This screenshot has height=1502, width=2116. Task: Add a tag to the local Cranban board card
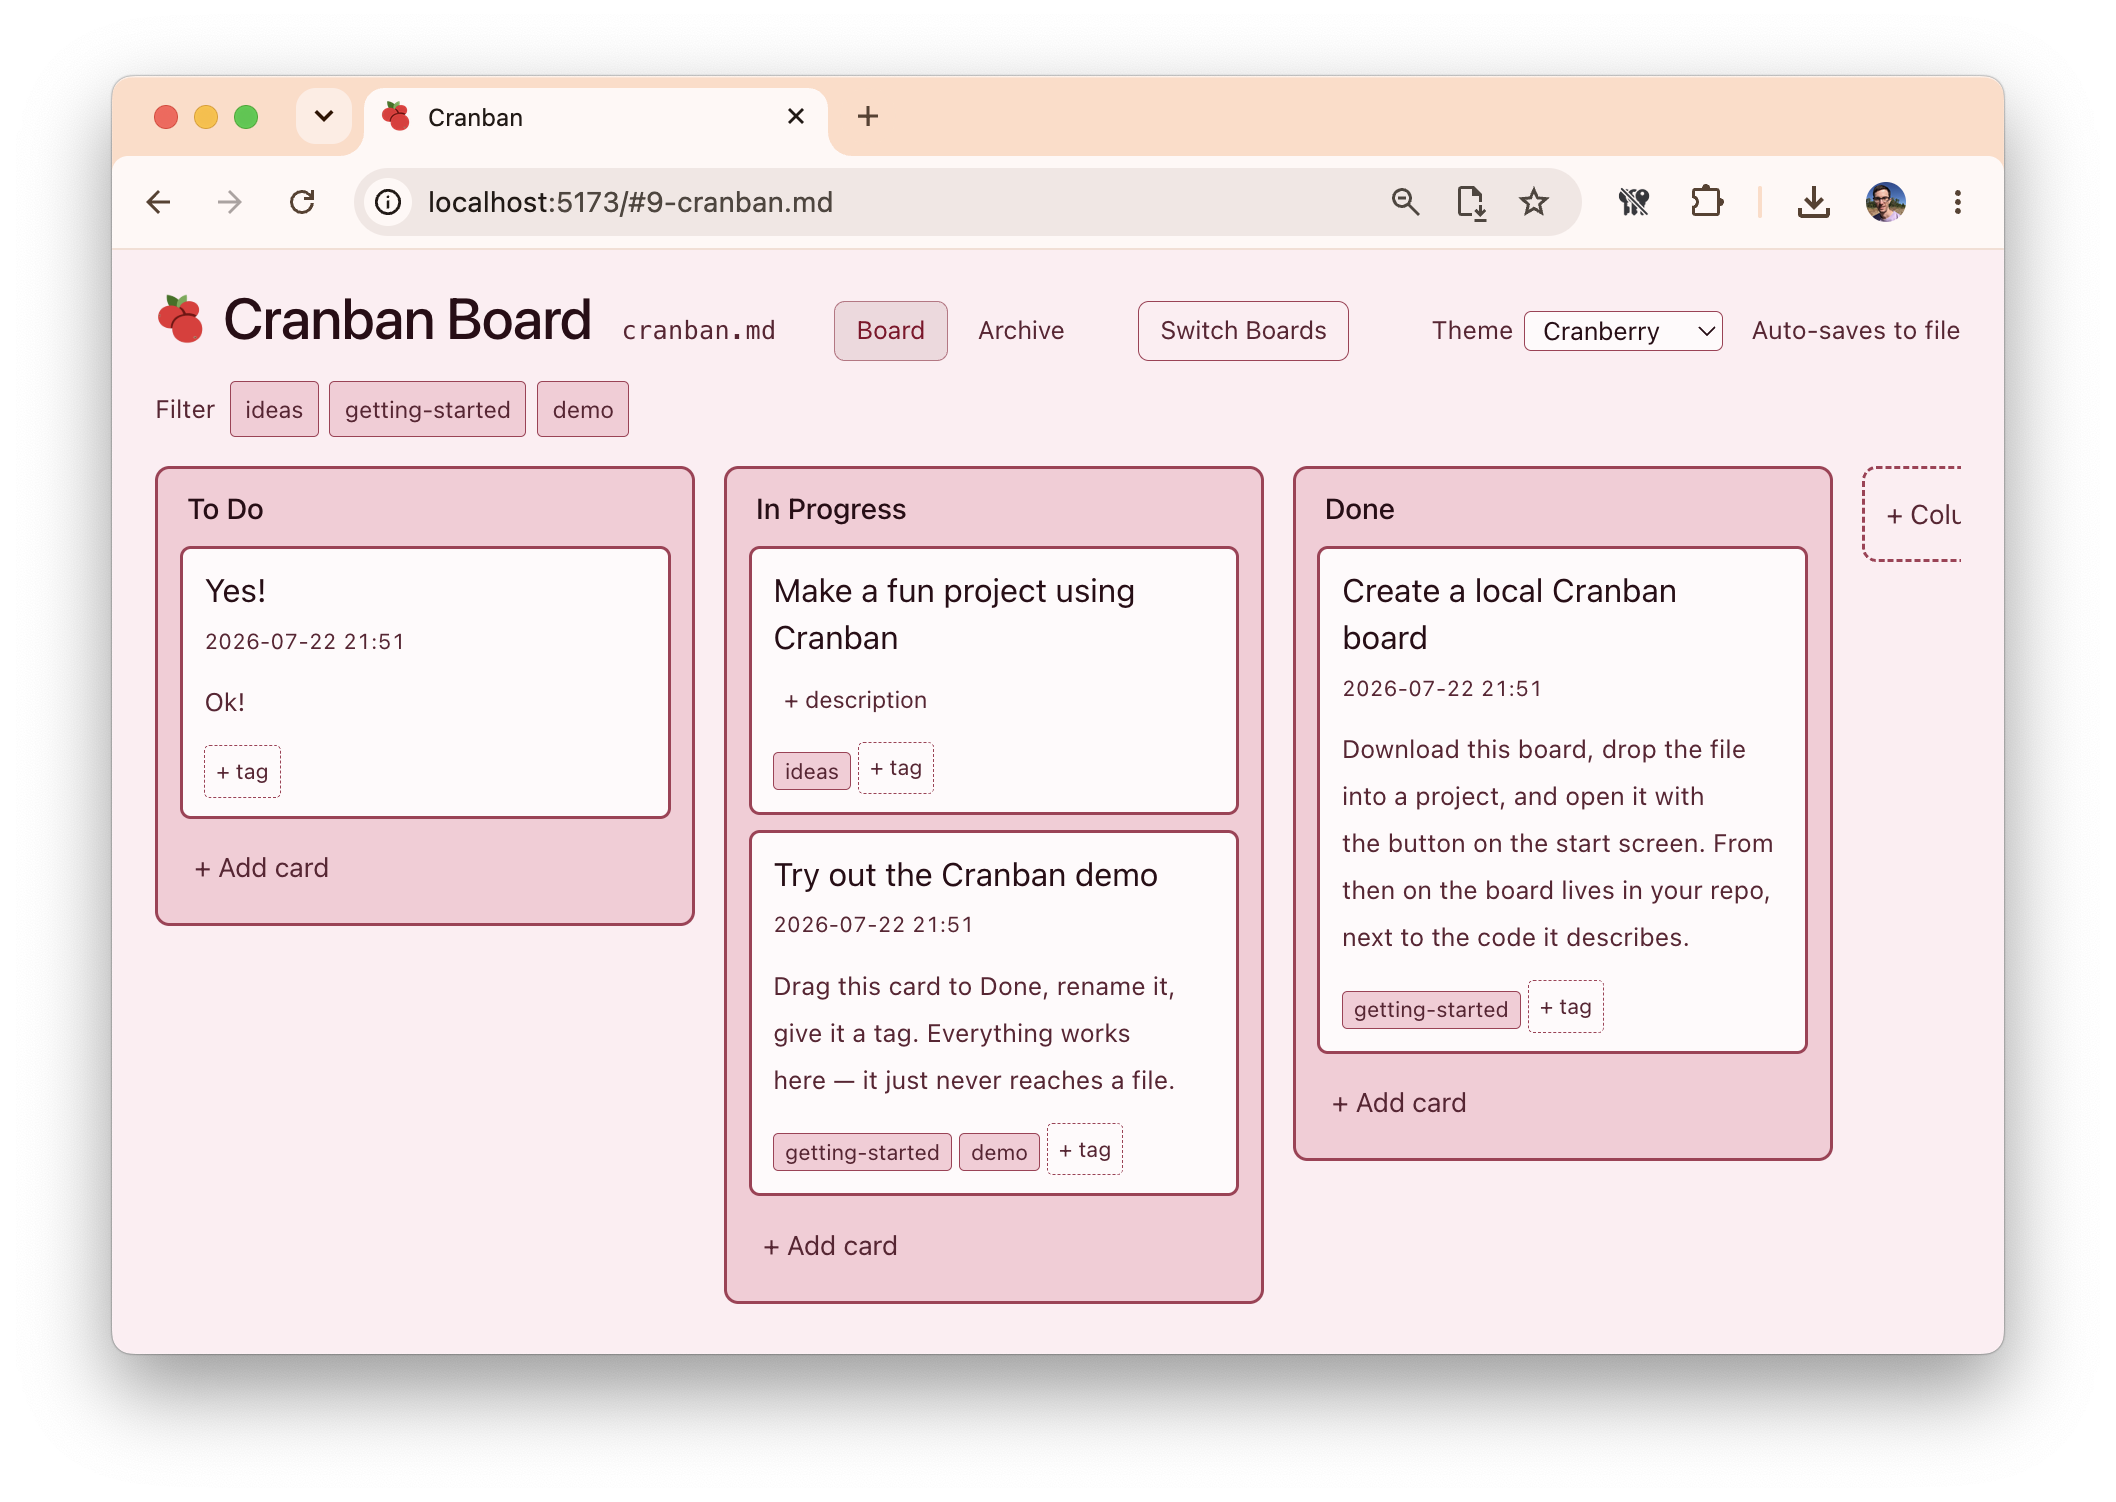(x=1566, y=1007)
